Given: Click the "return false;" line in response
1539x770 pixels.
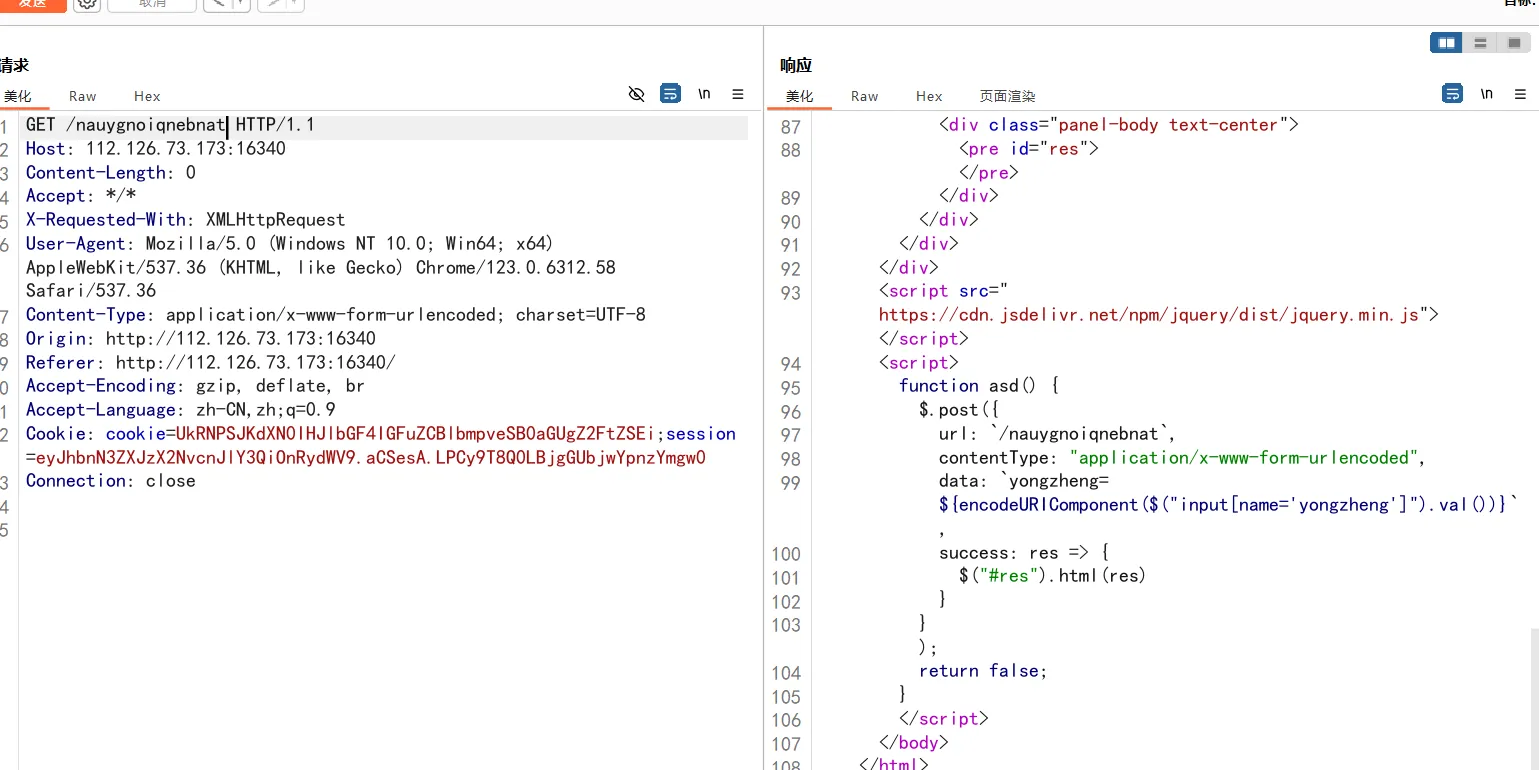Looking at the screenshot, I should pos(983,671).
